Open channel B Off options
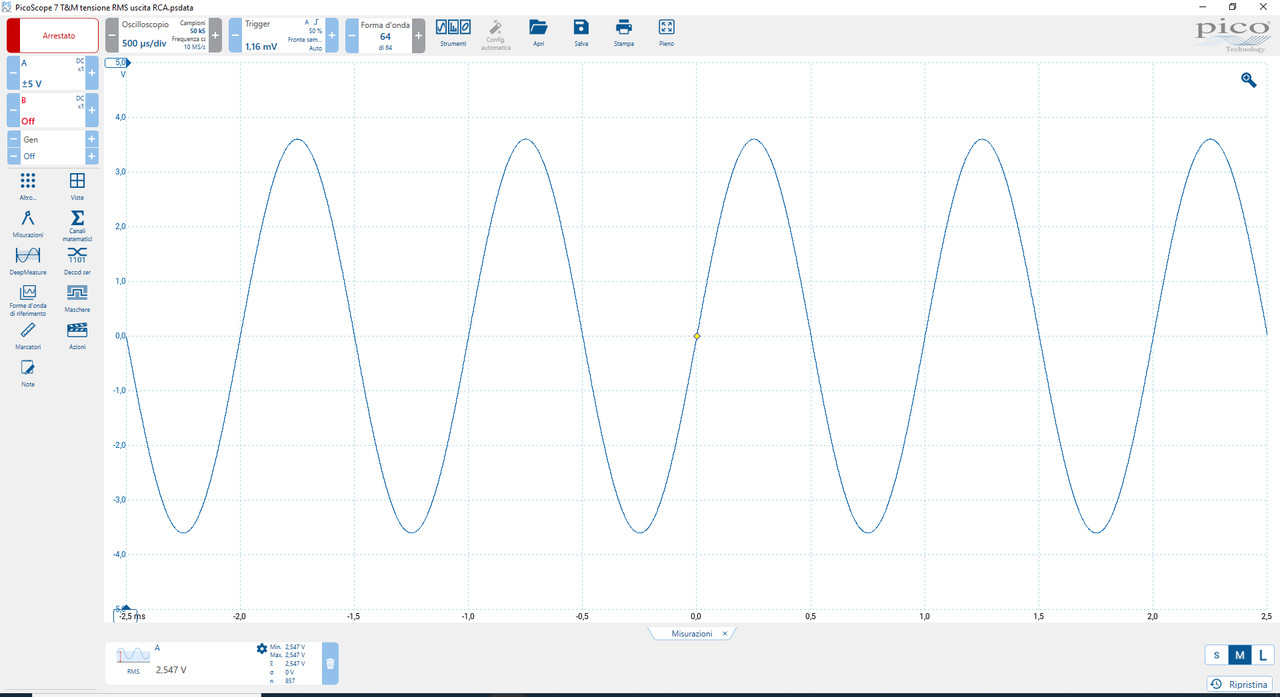The height and width of the screenshot is (697, 1280). point(52,110)
